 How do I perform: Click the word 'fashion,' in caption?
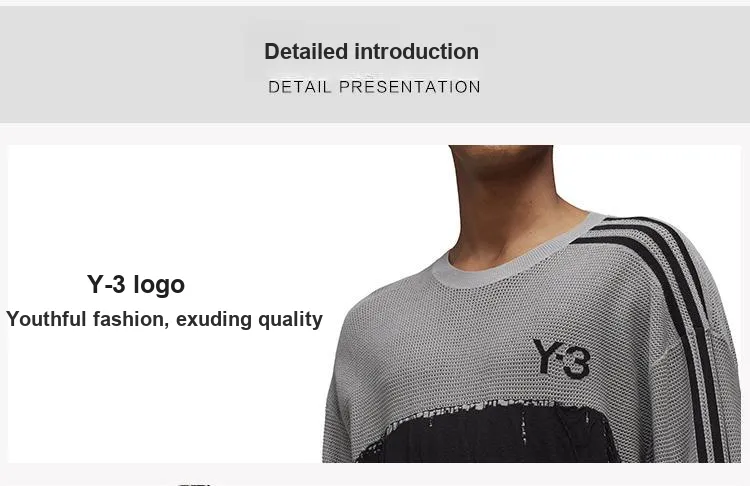click(x=131, y=320)
